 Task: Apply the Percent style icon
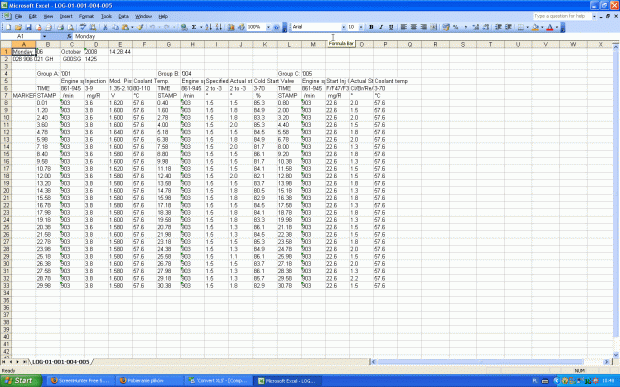click(456, 27)
